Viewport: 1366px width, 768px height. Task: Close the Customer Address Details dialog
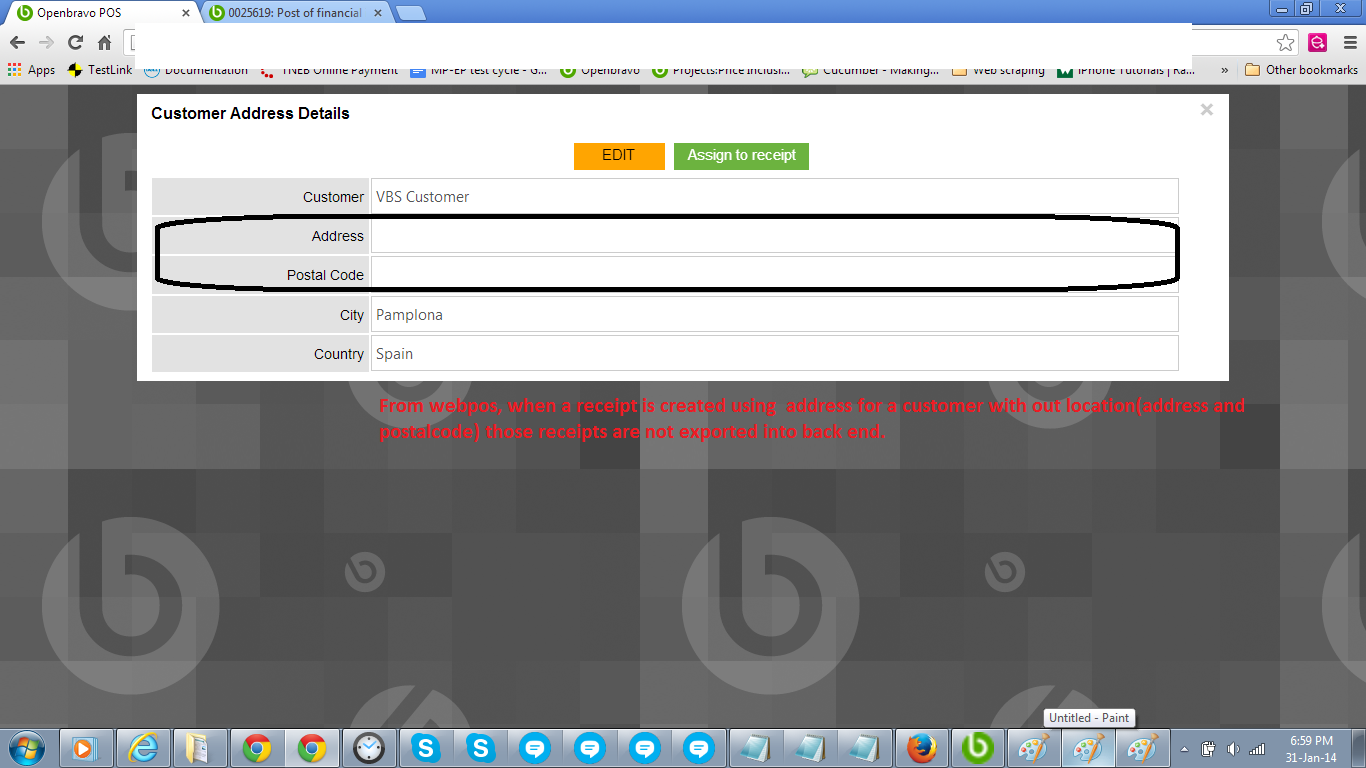[x=1207, y=110]
